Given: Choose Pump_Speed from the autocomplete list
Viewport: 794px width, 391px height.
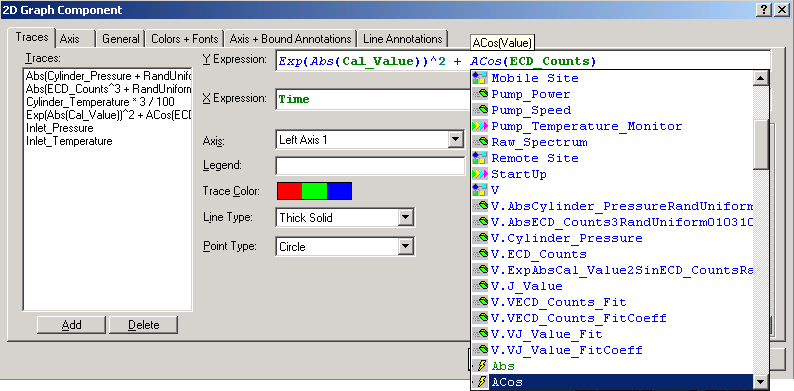Looking at the screenshot, I should (612, 110).
